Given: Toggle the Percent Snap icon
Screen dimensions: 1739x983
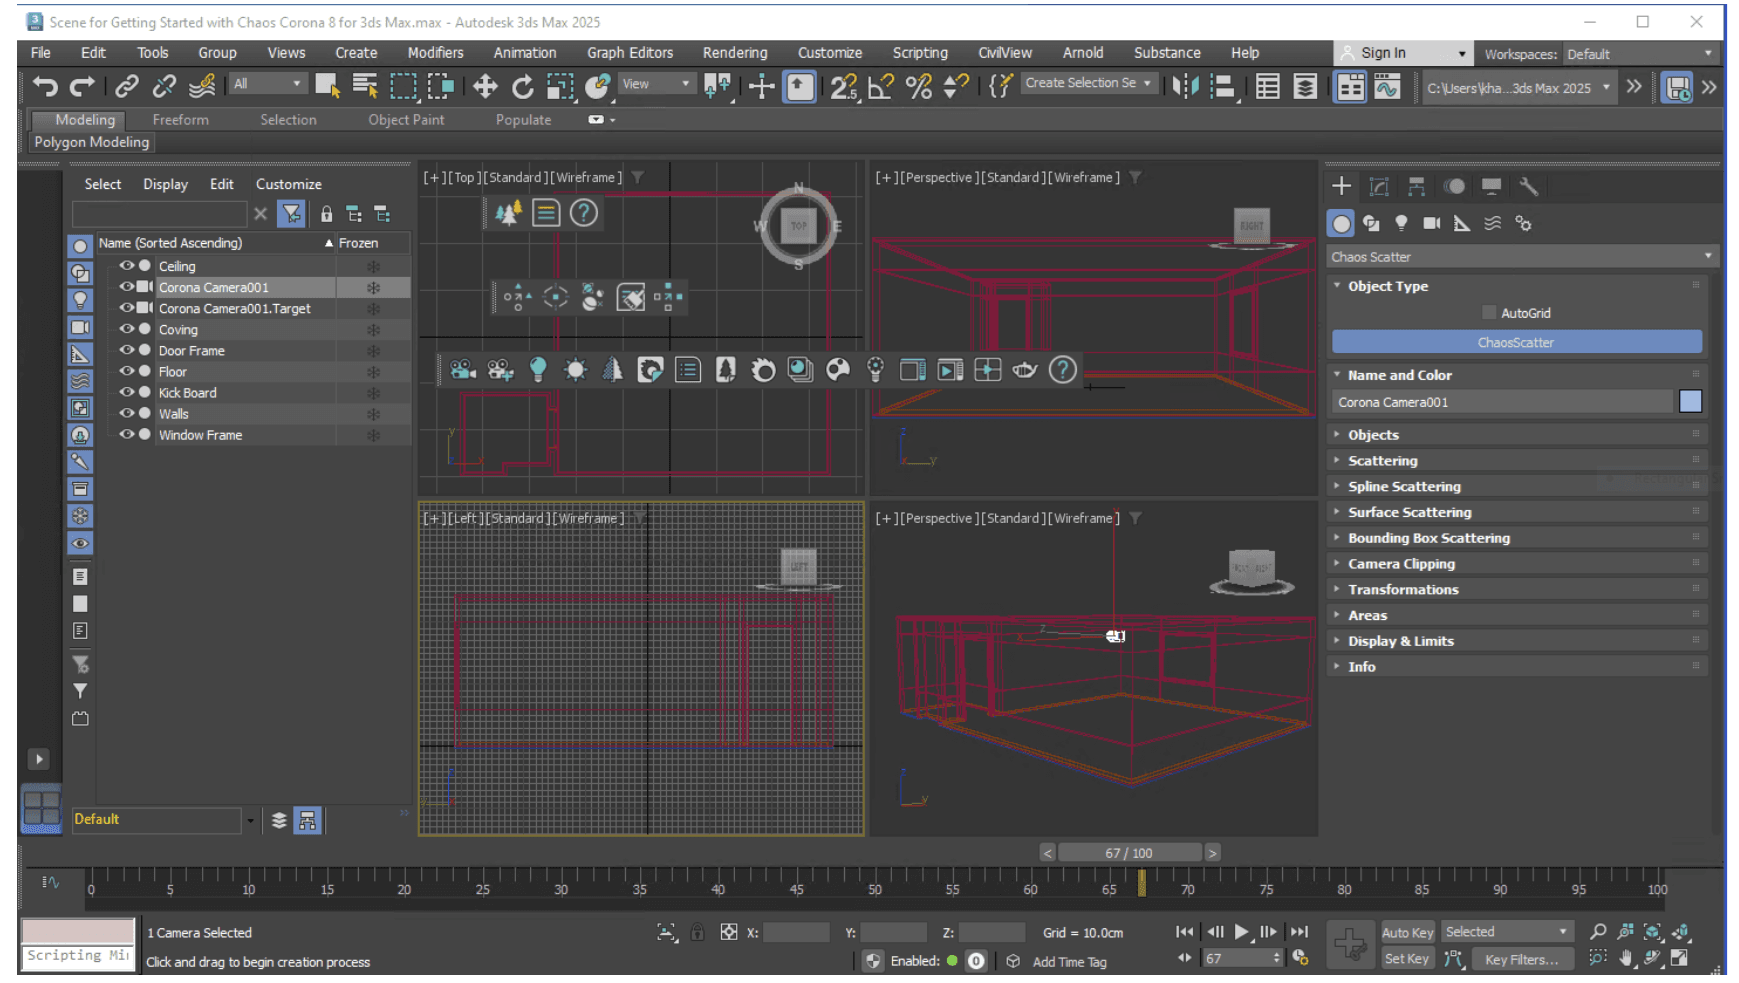Looking at the screenshot, I should [918, 87].
